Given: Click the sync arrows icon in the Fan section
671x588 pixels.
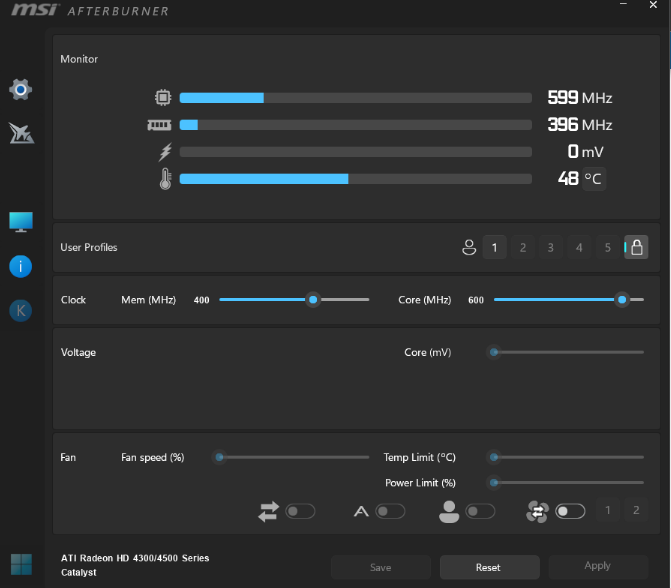Looking at the screenshot, I should pyautogui.click(x=268, y=511).
